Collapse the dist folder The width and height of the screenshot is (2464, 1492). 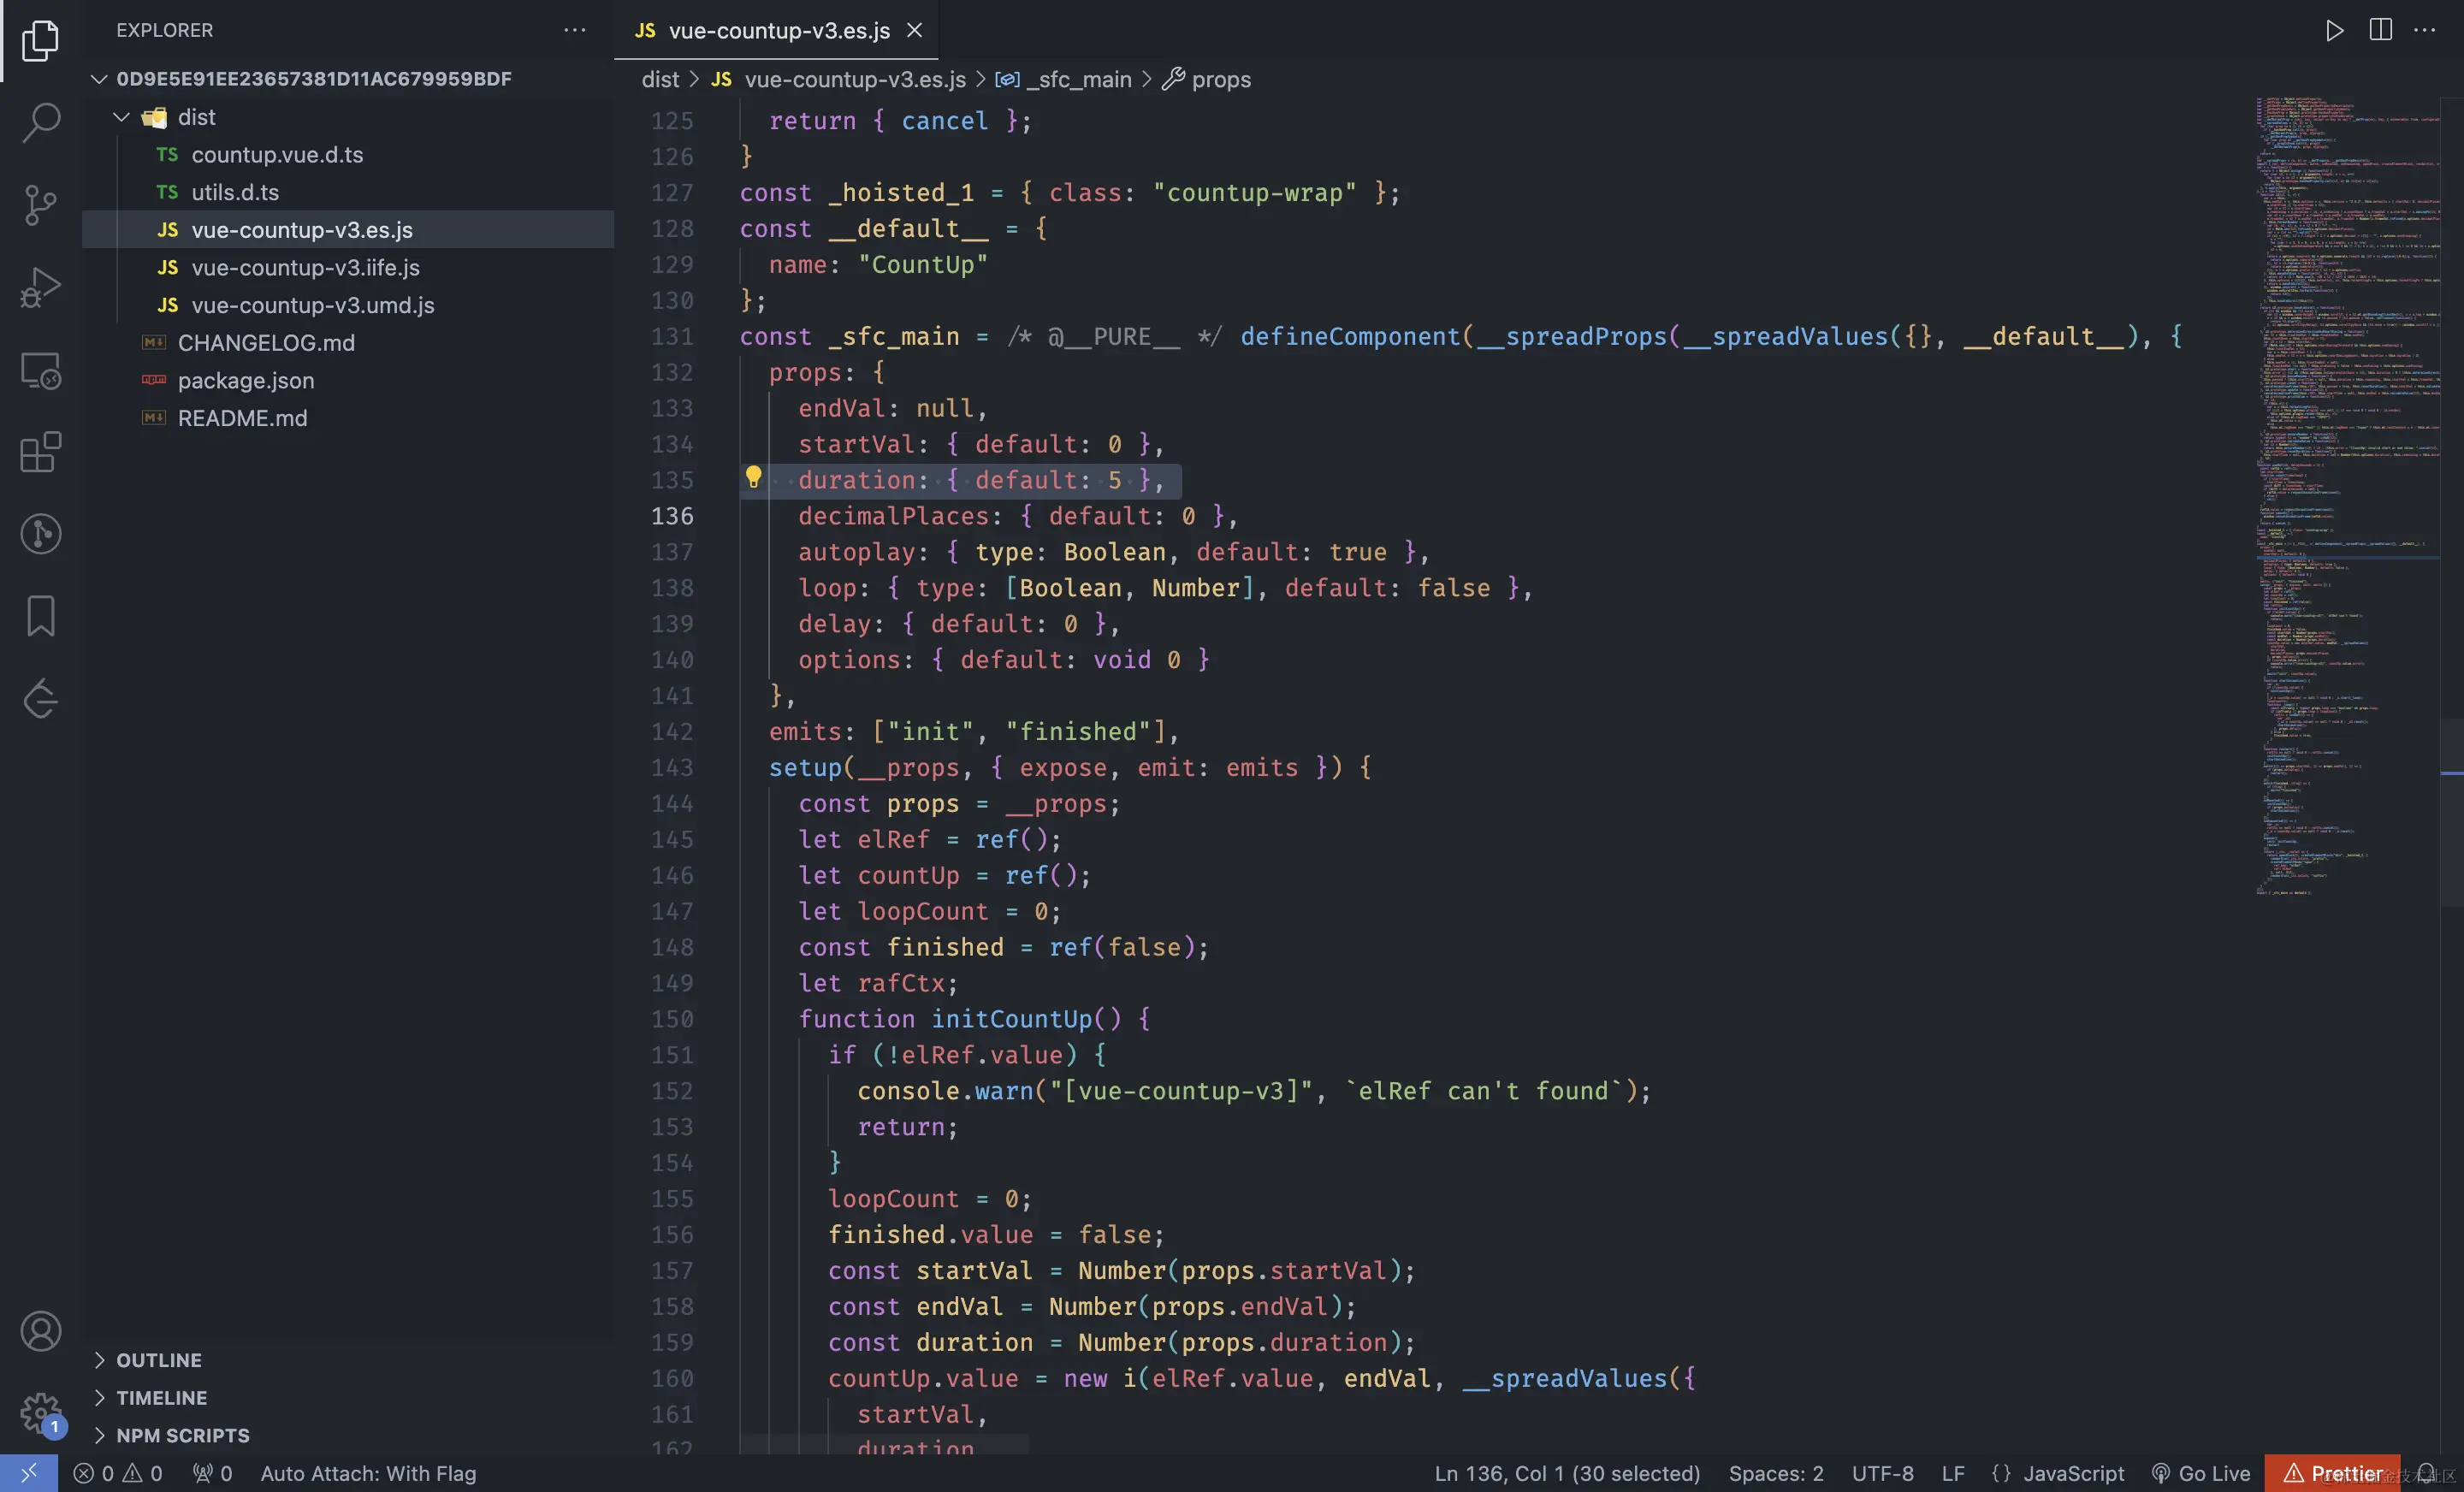coord(196,117)
